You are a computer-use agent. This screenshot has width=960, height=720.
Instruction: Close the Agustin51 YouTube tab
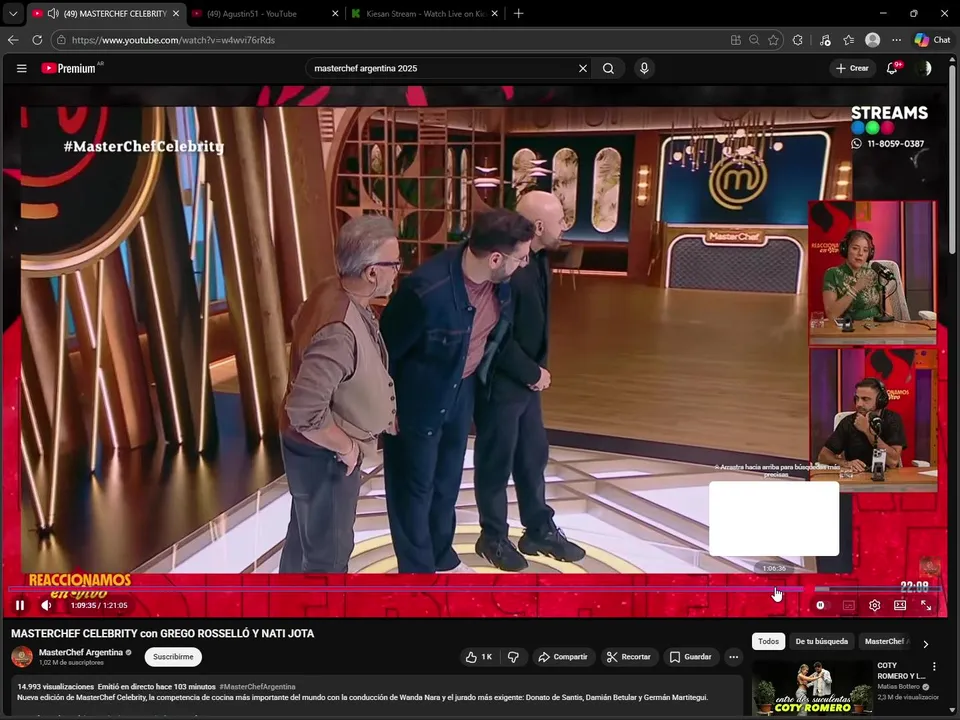click(x=335, y=13)
